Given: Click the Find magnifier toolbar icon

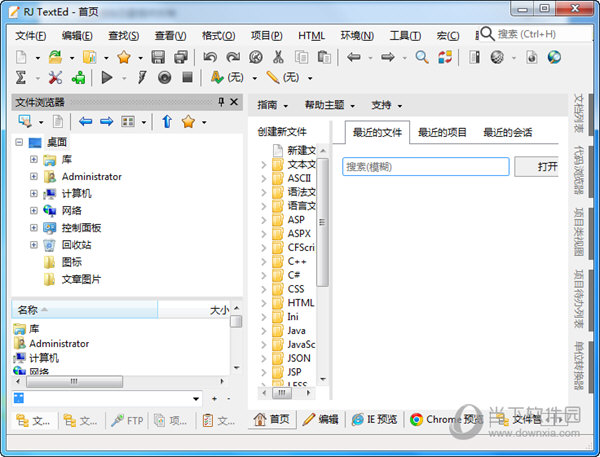Looking at the screenshot, I should [x=422, y=57].
